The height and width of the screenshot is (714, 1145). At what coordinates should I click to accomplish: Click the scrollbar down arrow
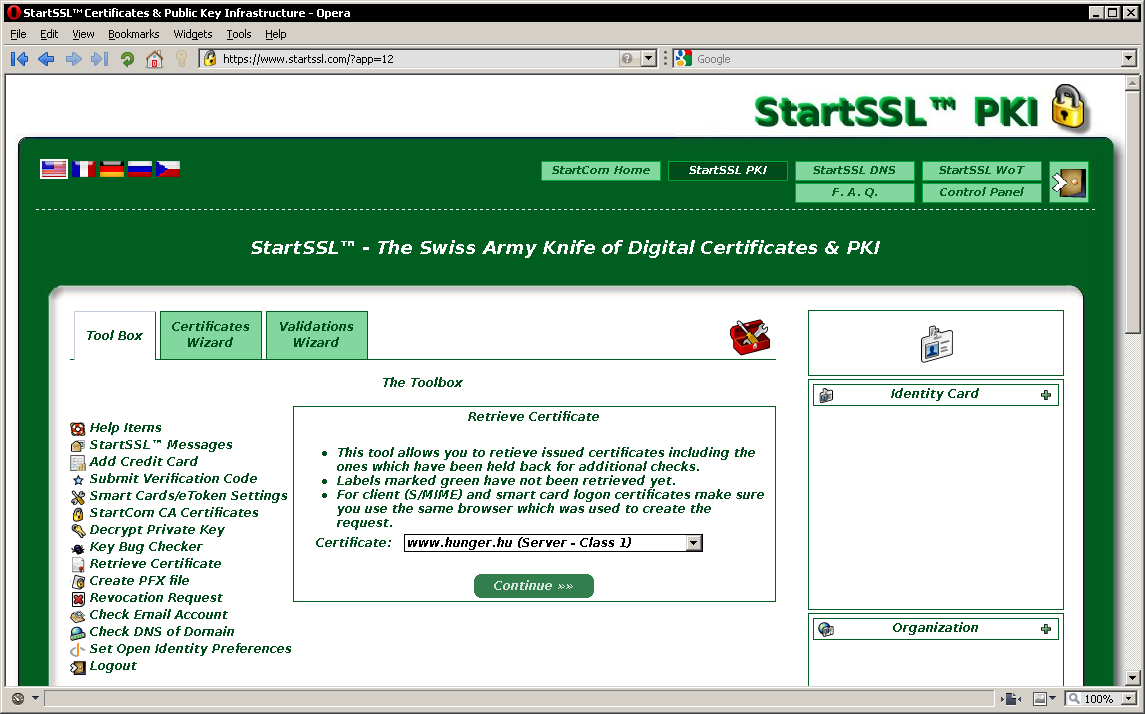coord(1132,677)
